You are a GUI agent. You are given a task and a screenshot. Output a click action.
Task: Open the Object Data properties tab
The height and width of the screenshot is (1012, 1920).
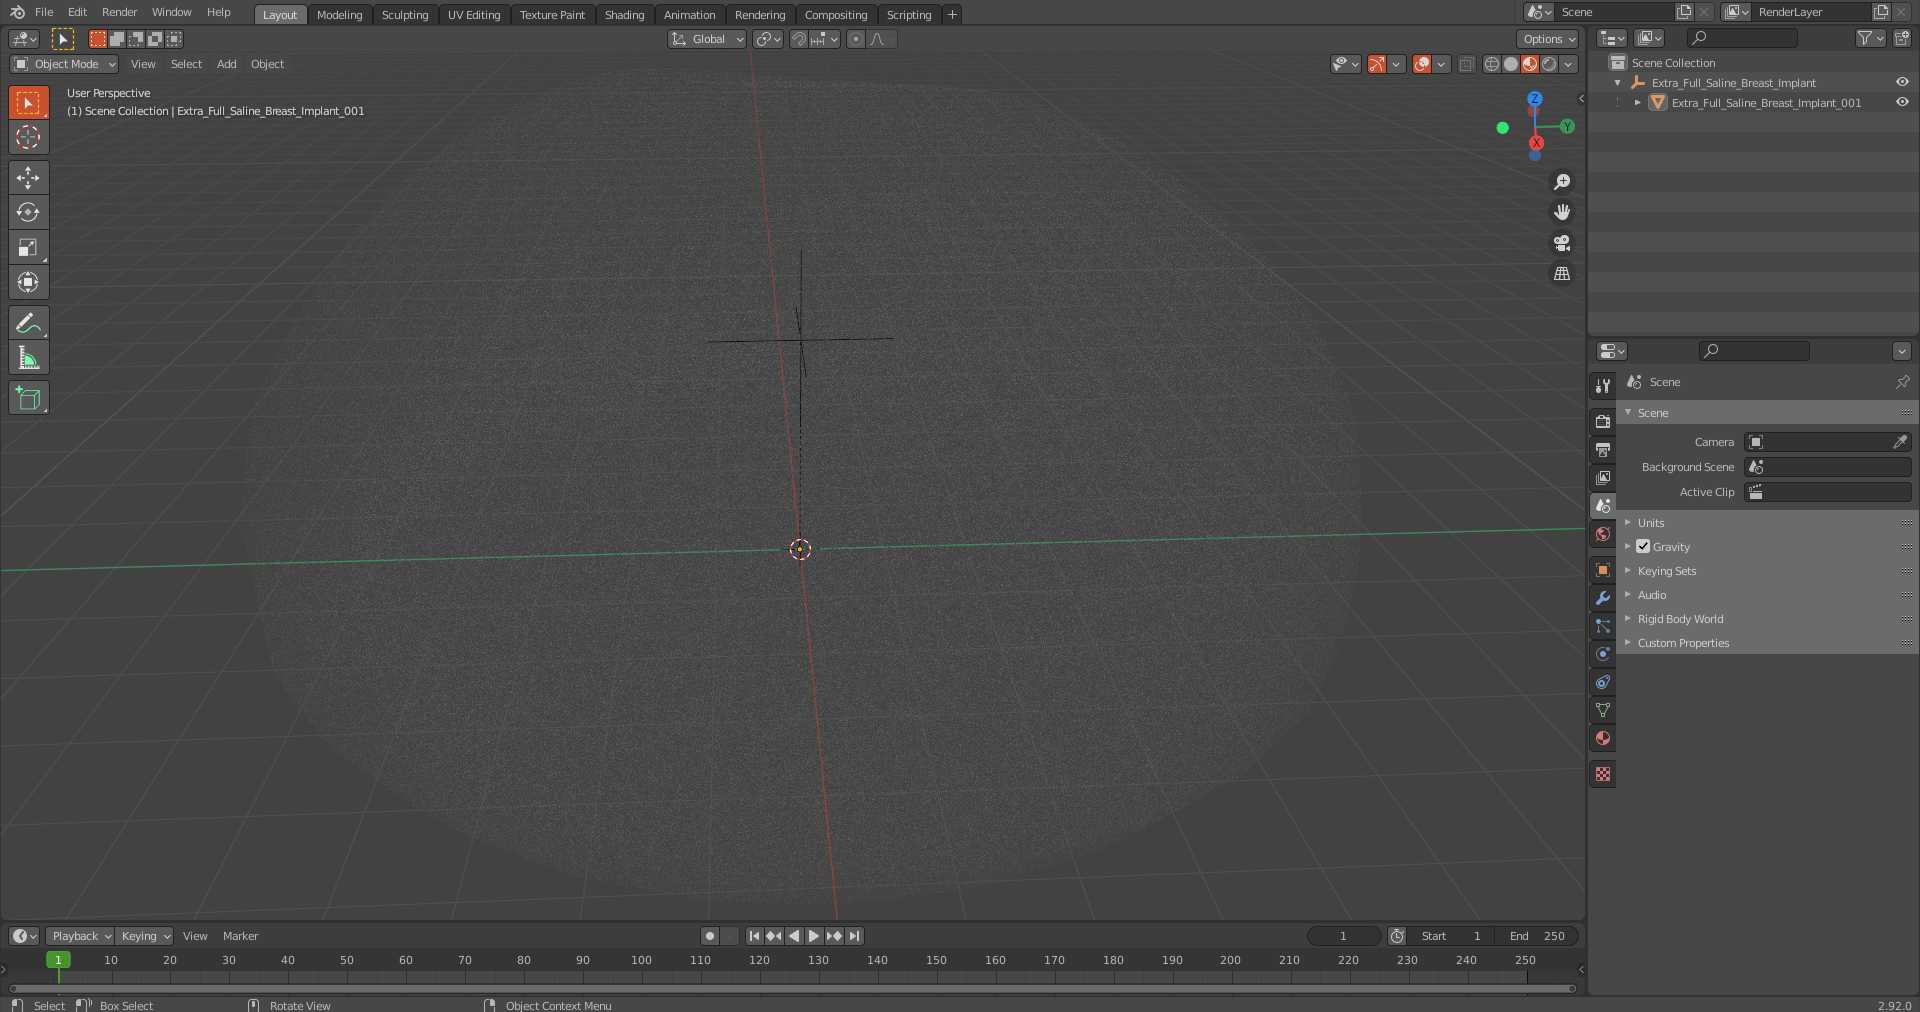(1603, 710)
